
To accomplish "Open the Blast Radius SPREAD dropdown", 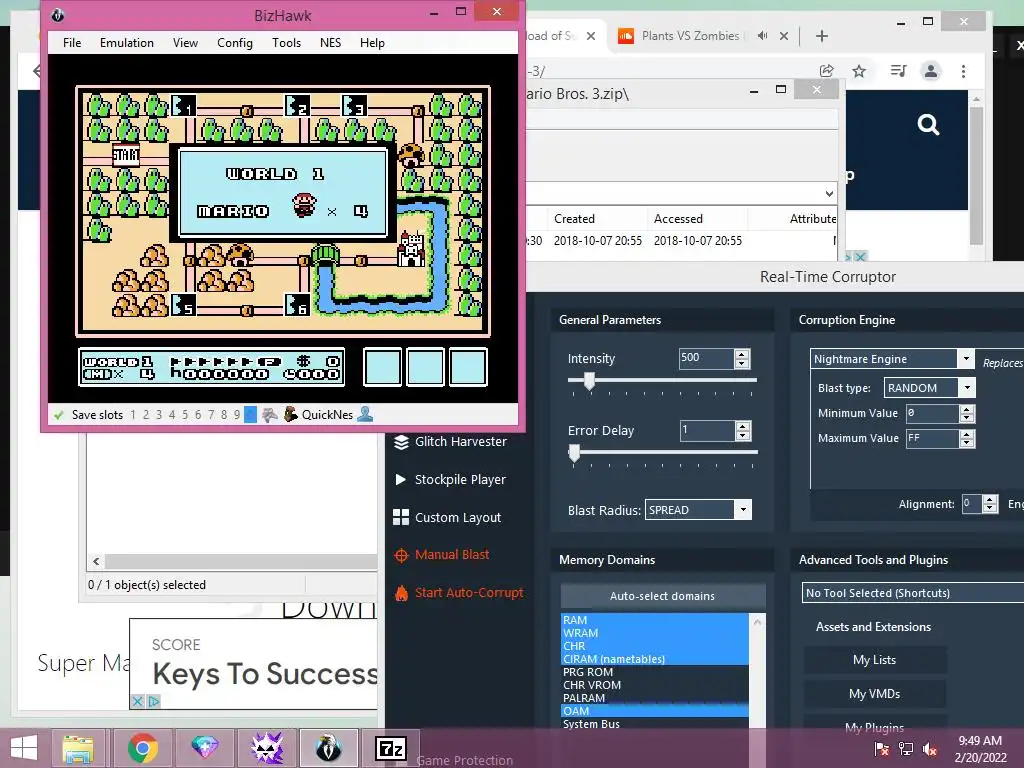I will coord(743,510).
